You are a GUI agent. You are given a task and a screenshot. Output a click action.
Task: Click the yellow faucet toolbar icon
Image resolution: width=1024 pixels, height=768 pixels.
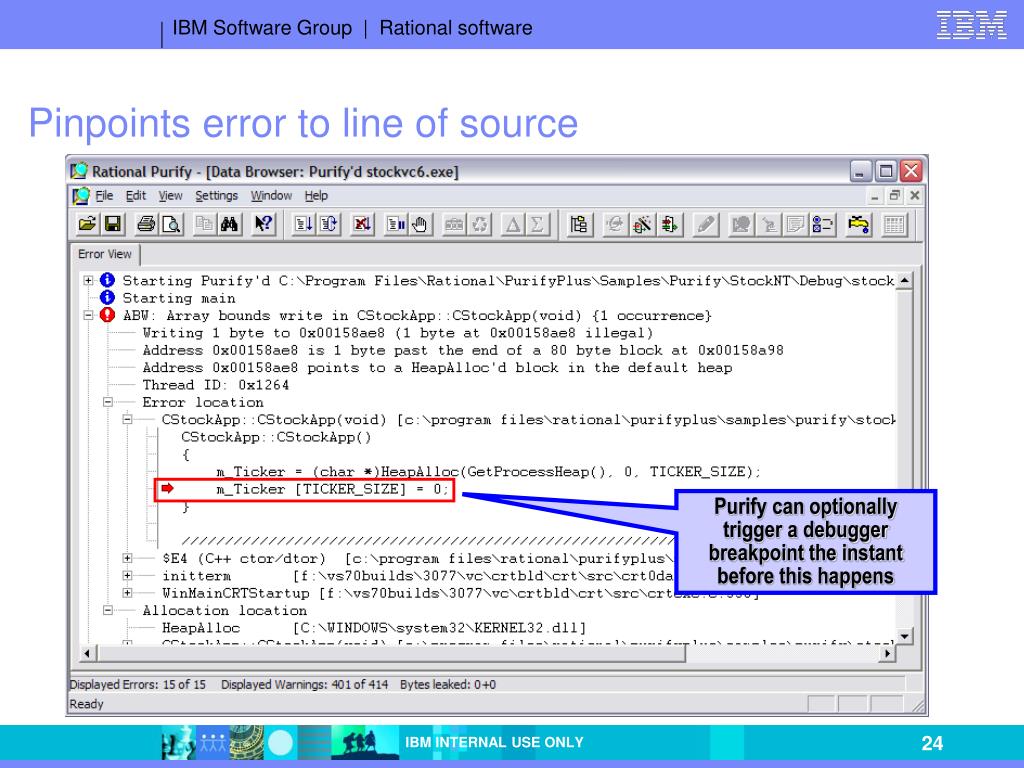pyautogui.click(x=858, y=225)
